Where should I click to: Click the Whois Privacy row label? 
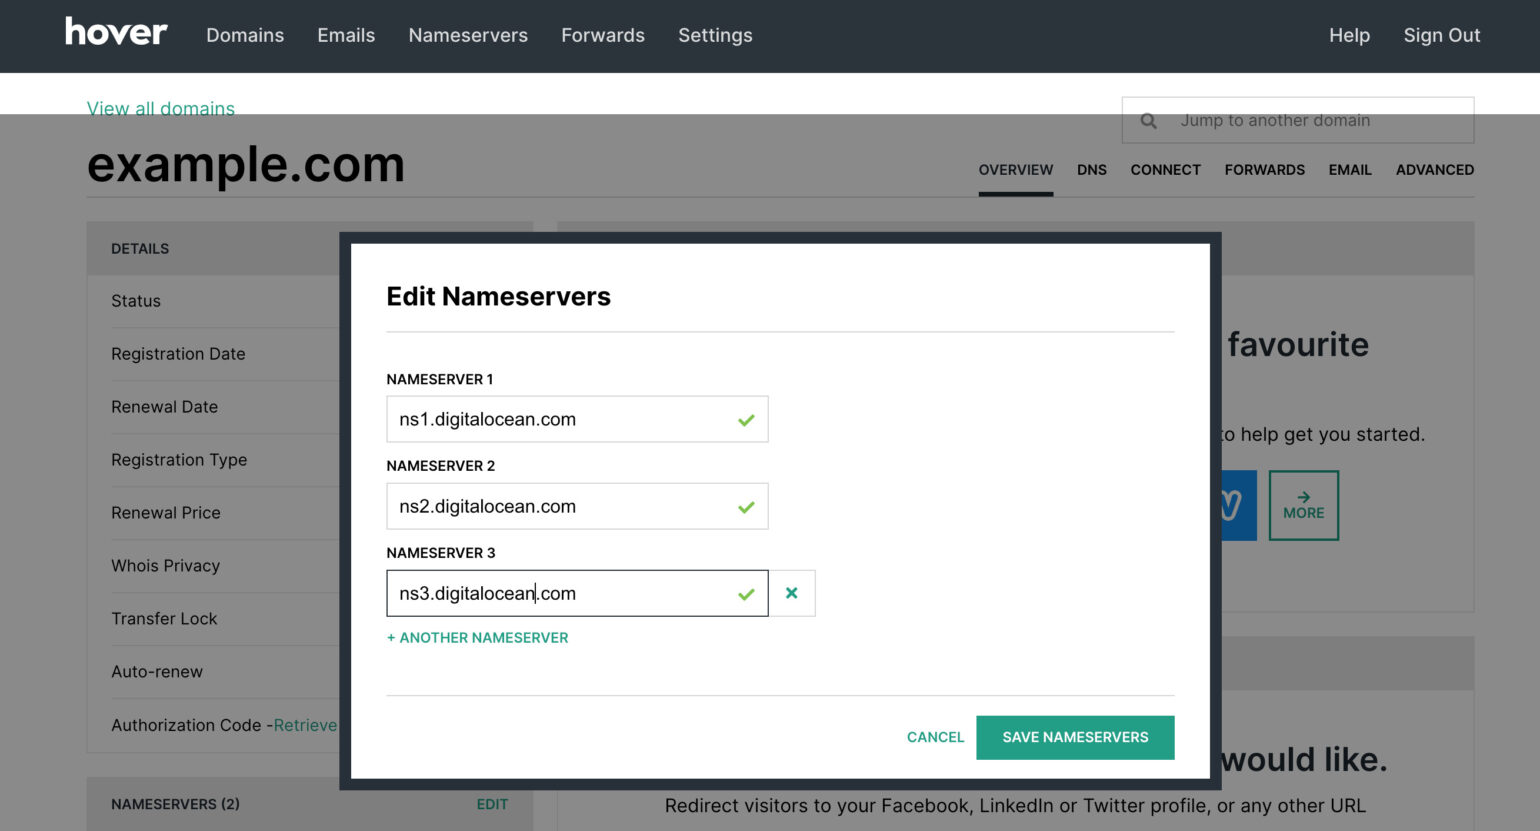165,566
